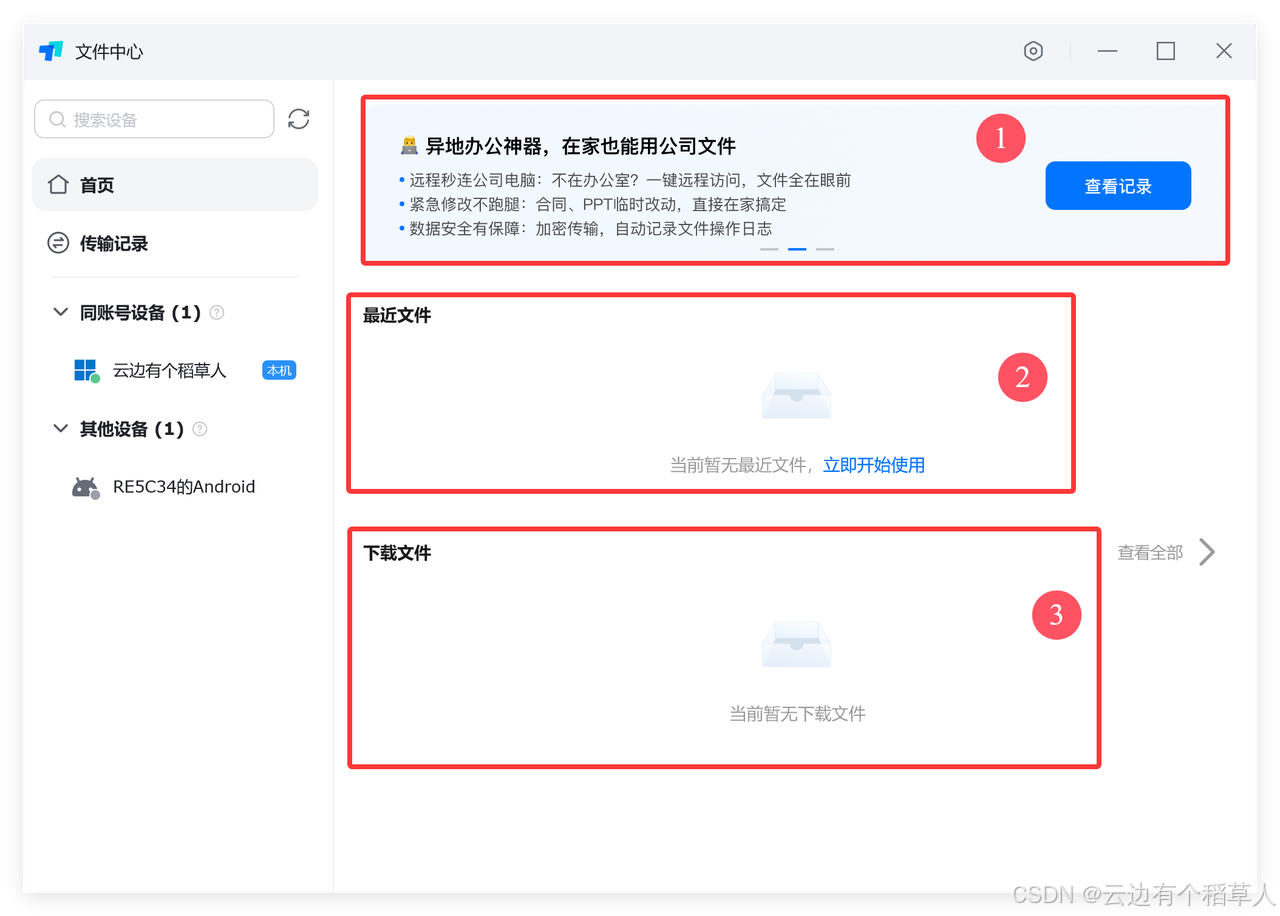Minimize the 文件中心 window
The width and height of the screenshot is (1280, 916).
[1107, 51]
